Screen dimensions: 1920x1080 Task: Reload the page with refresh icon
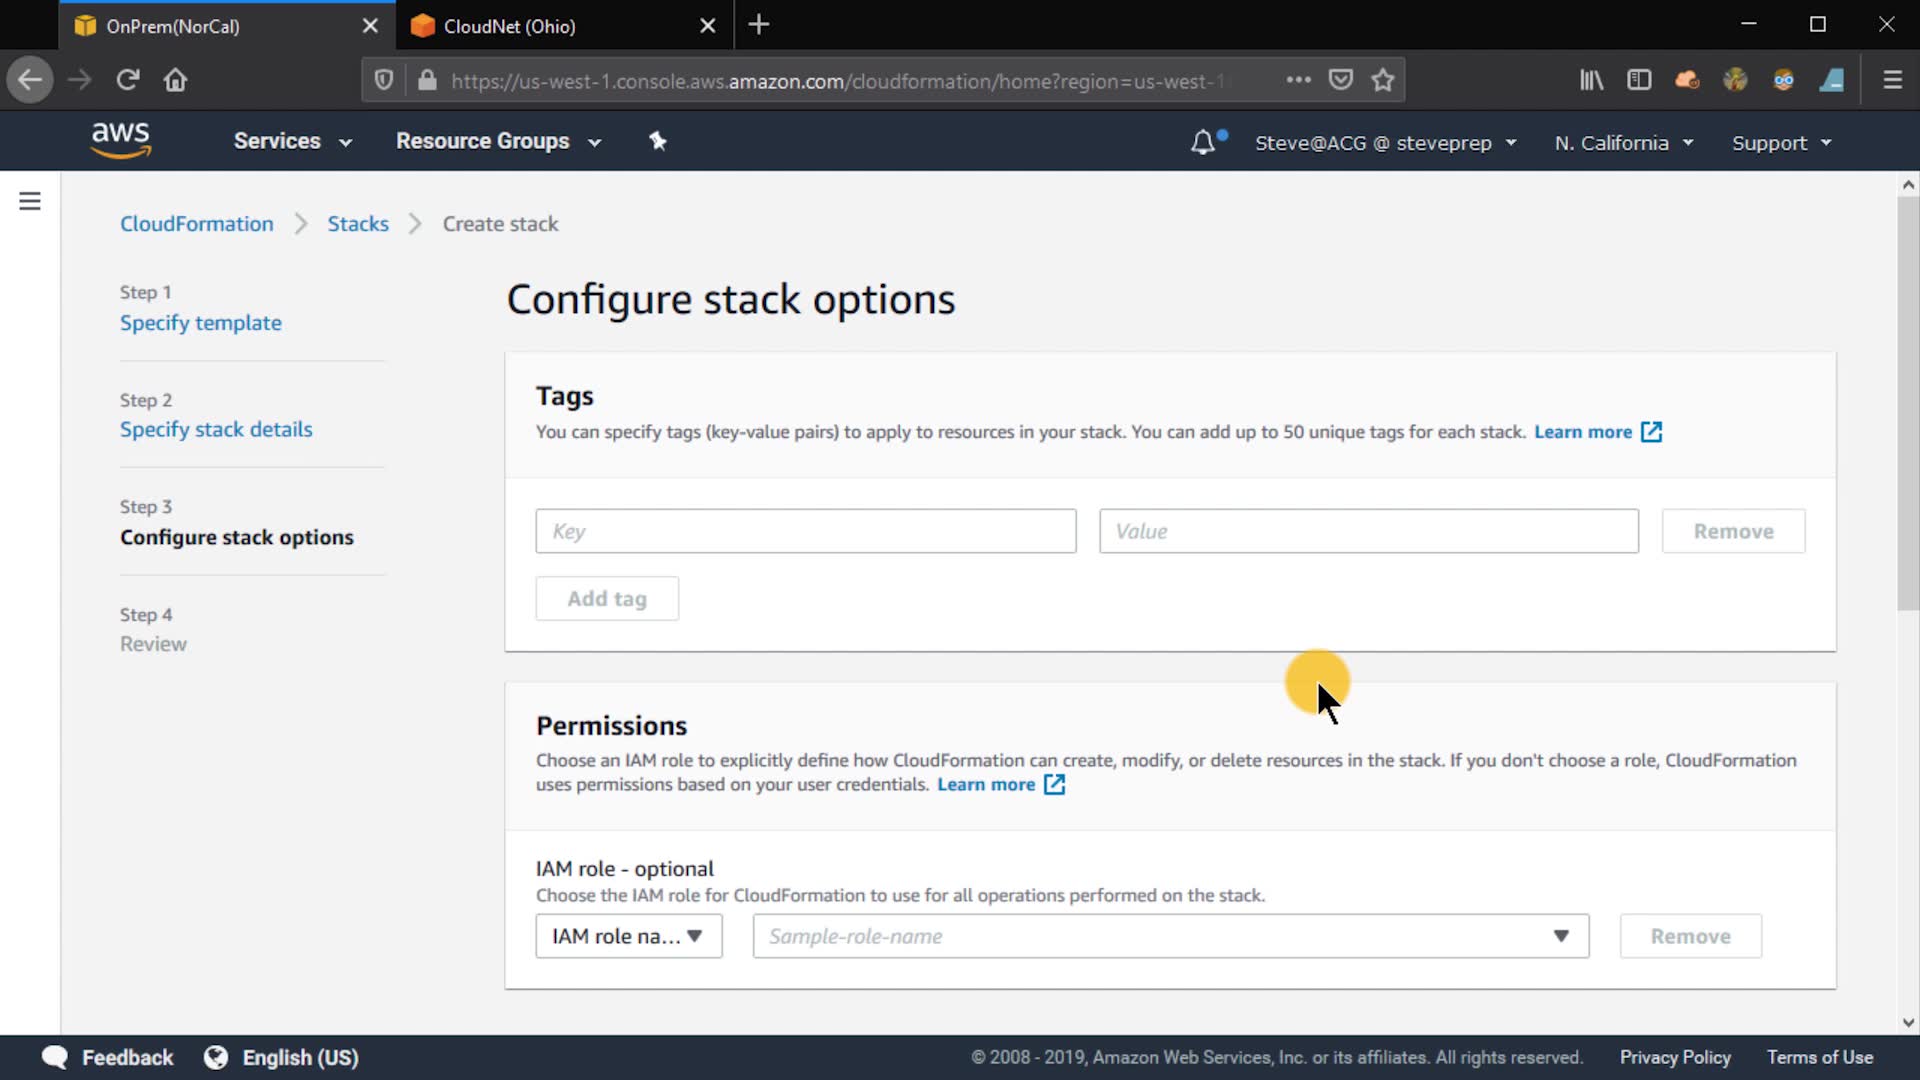(x=127, y=80)
